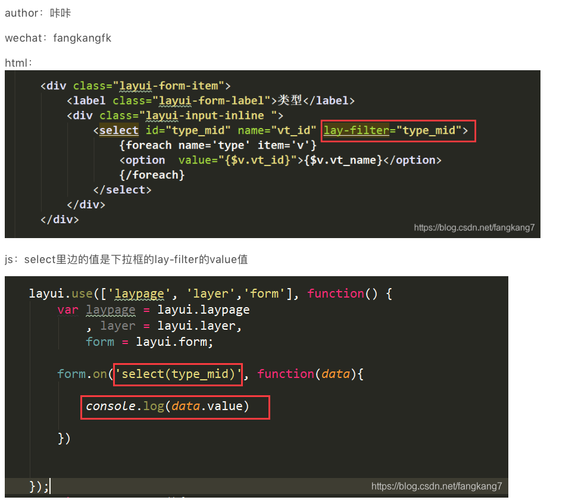The image size is (575, 500).
Task: Click the closing {/foreach} tag
Action: [x=152, y=175]
